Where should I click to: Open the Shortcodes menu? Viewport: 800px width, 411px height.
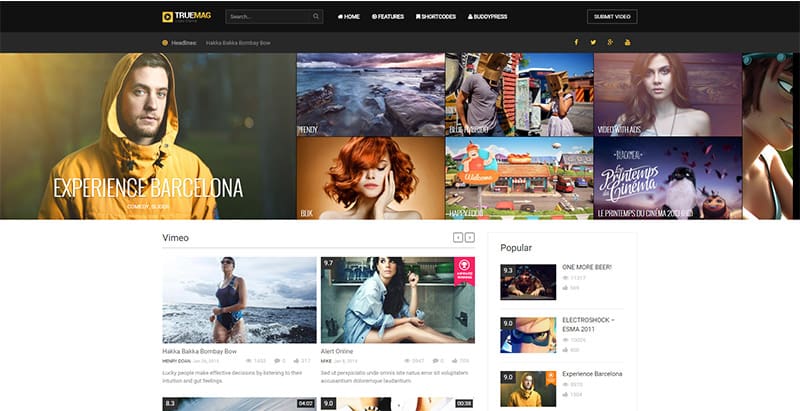click(436, 17)
